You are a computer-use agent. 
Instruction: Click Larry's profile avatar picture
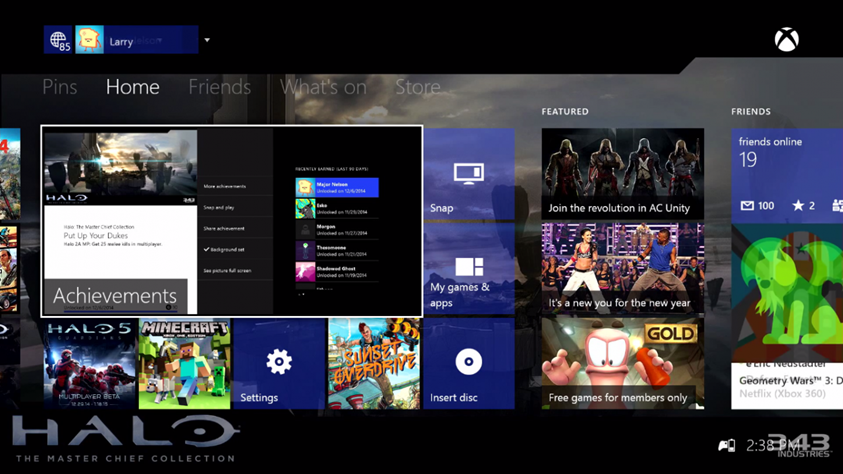coord(89,40)
